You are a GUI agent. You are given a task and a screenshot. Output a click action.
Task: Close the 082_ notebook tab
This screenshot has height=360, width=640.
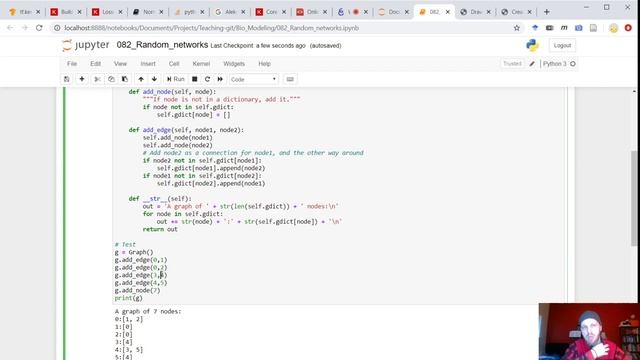(448, 12)
